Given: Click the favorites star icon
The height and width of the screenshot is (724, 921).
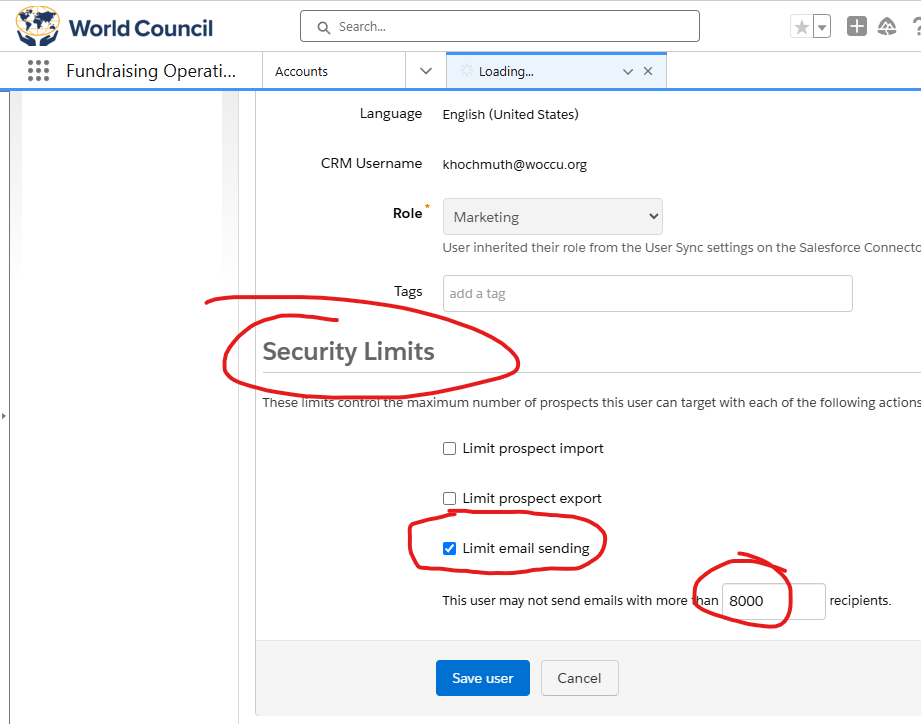Looking at the screenshot, I should 802,26.
